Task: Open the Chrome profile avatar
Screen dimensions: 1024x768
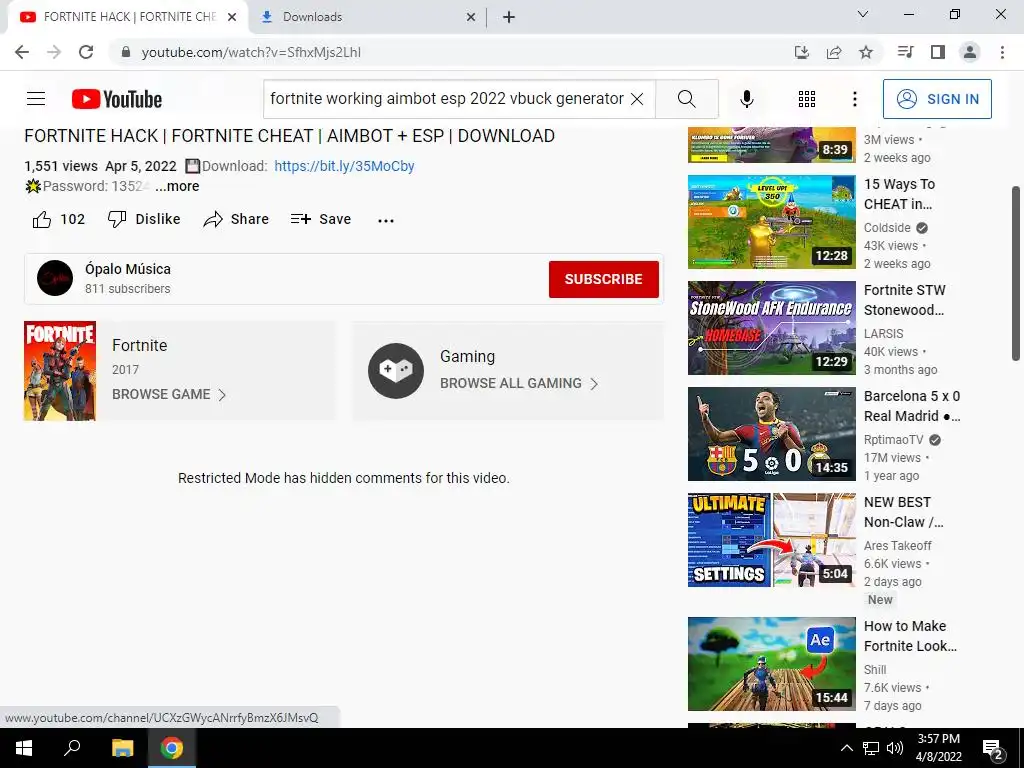Action: (970, 52)
